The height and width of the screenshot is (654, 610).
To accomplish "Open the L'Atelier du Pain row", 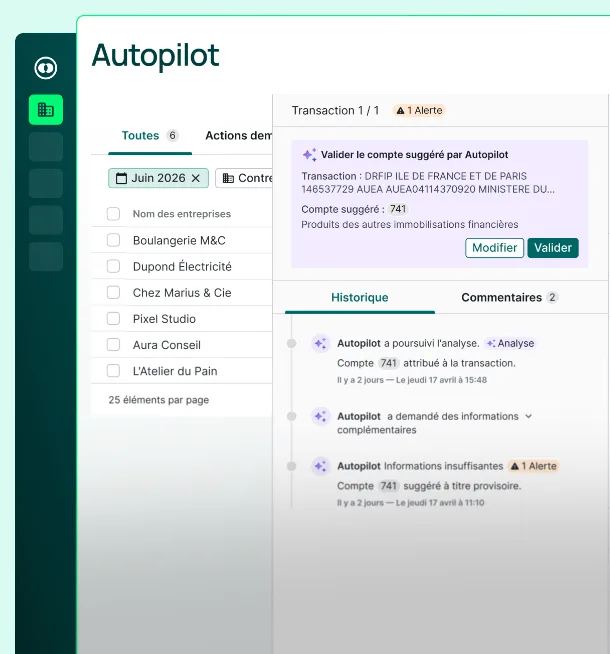I will 182,371.
